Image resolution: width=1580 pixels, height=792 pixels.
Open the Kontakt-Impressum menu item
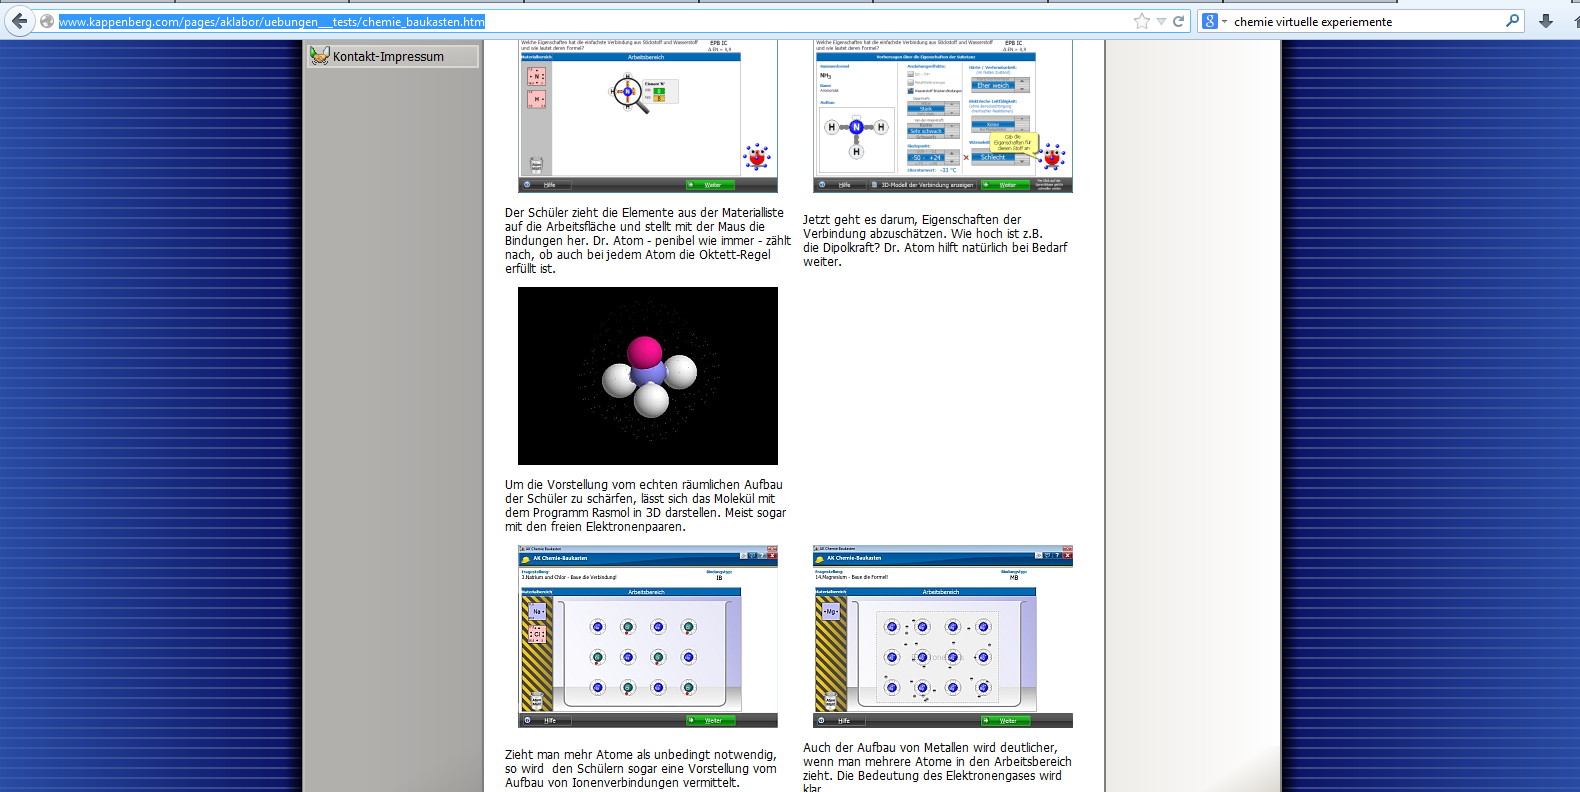388,57
